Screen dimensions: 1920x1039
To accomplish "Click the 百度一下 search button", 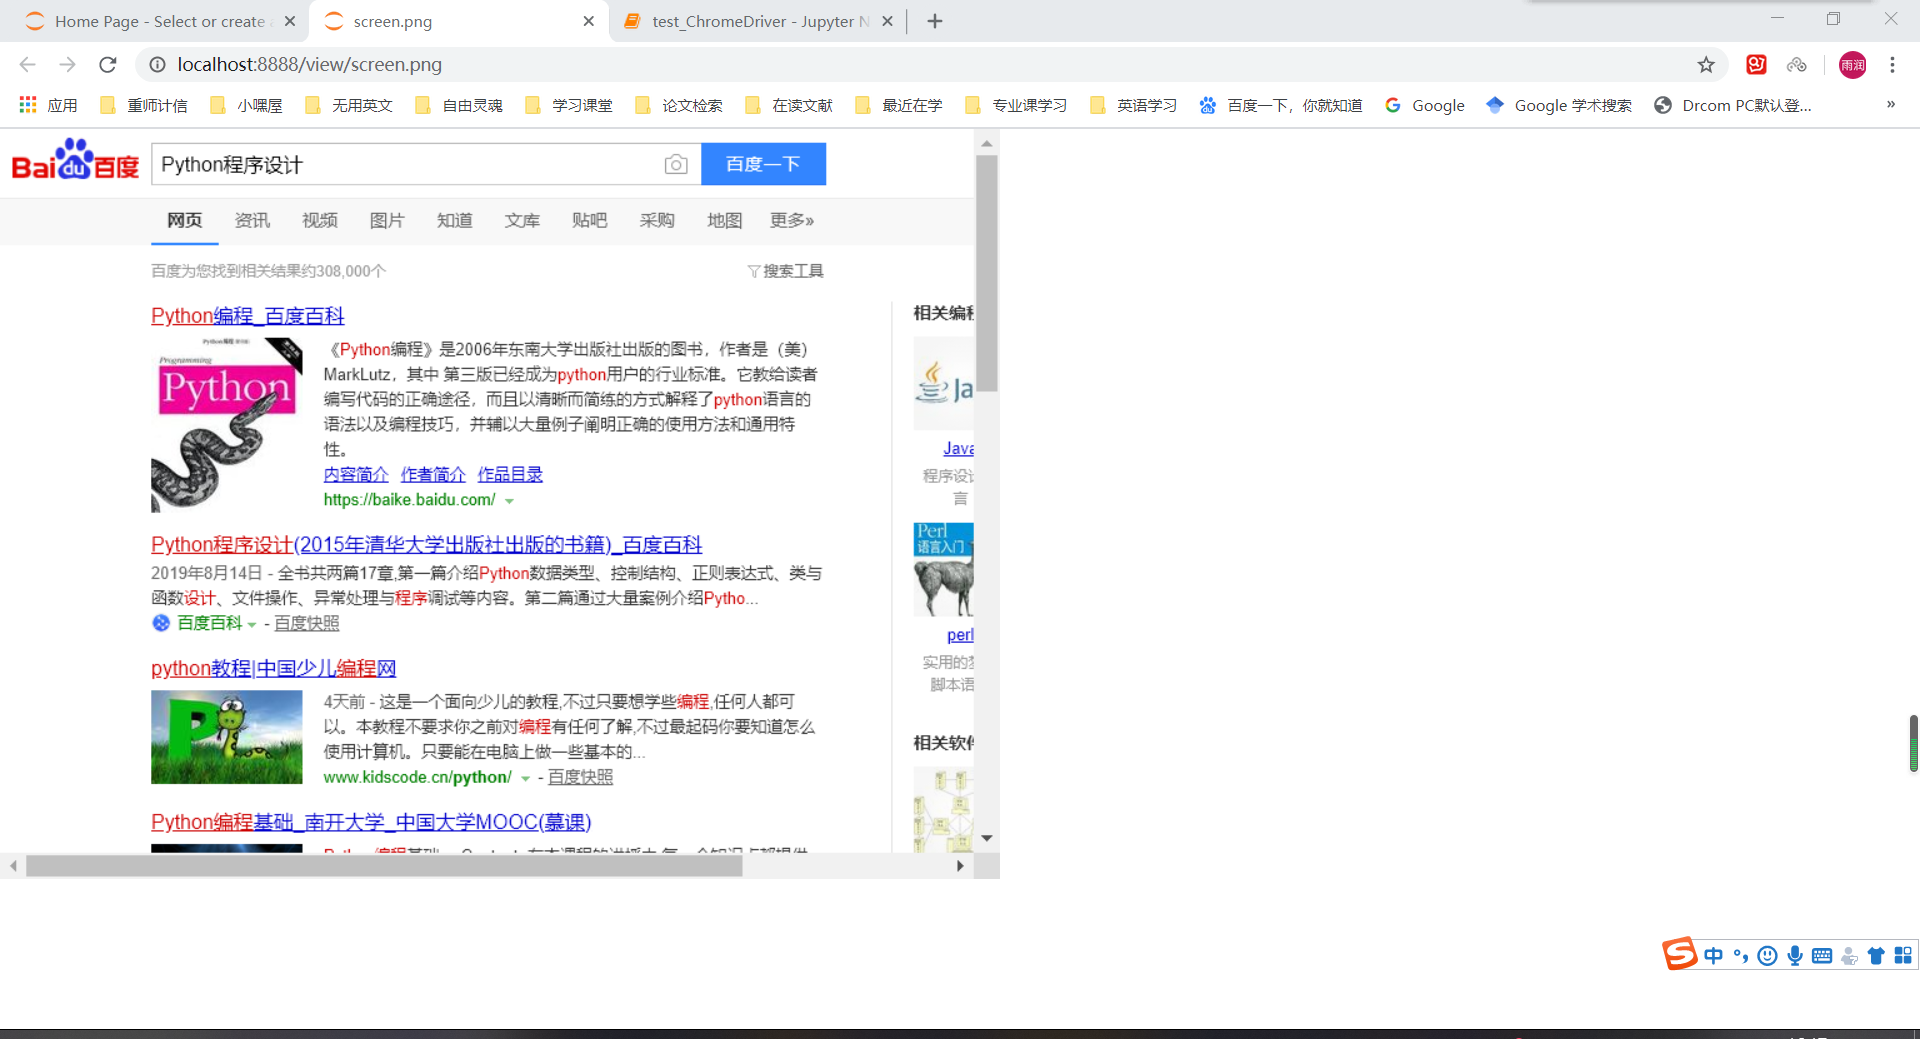I will pyautogui.click(x=763, y=164).
